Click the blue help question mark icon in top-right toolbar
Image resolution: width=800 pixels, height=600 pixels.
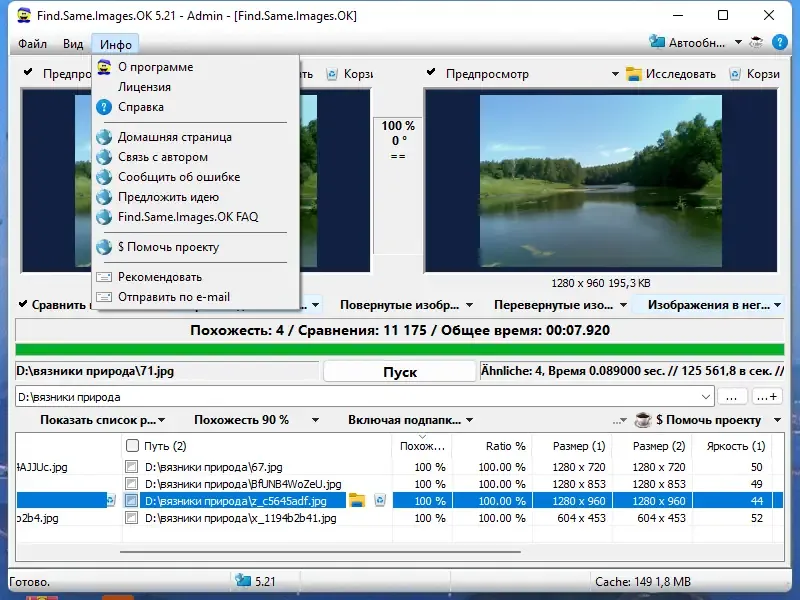click(x=780, y=42)
